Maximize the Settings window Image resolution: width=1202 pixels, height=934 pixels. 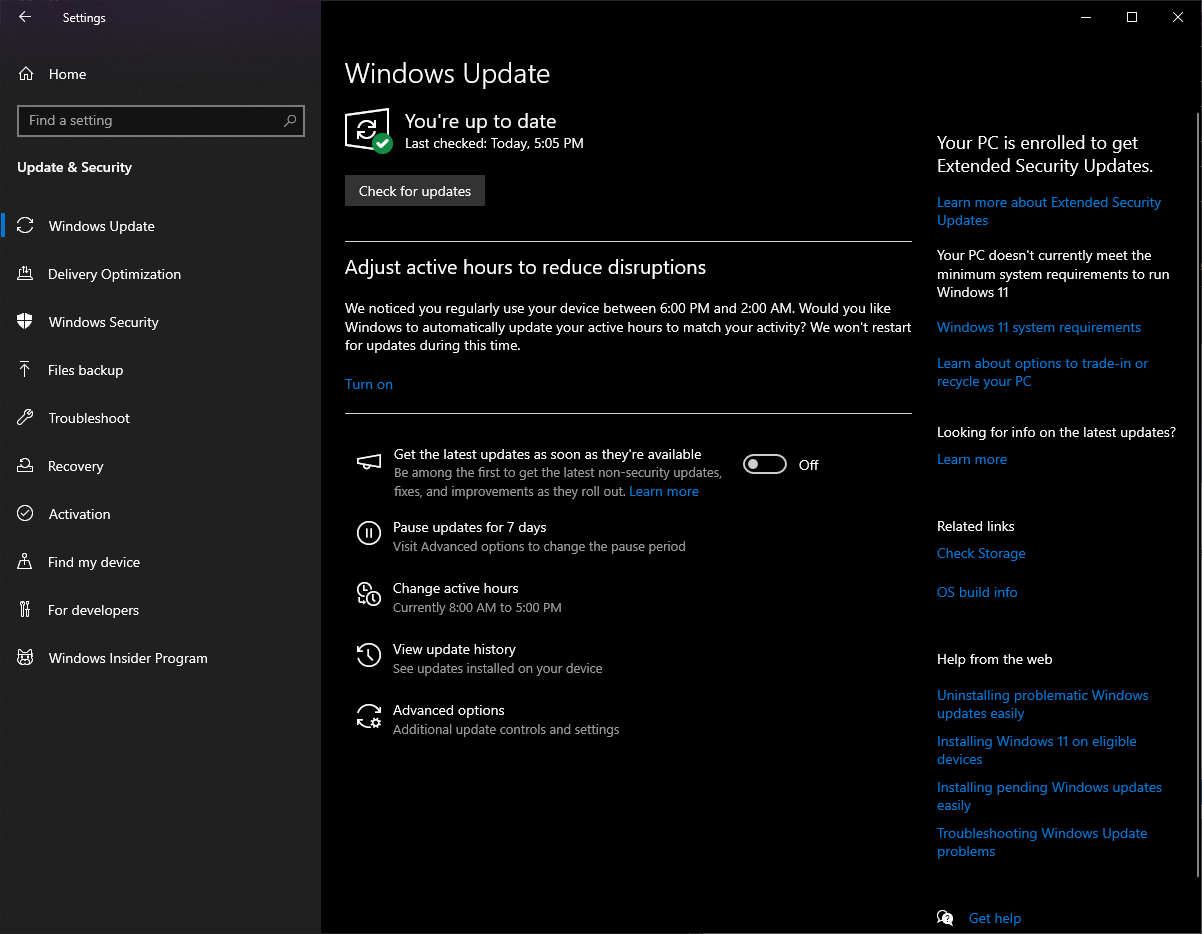tap(1132, 17)
